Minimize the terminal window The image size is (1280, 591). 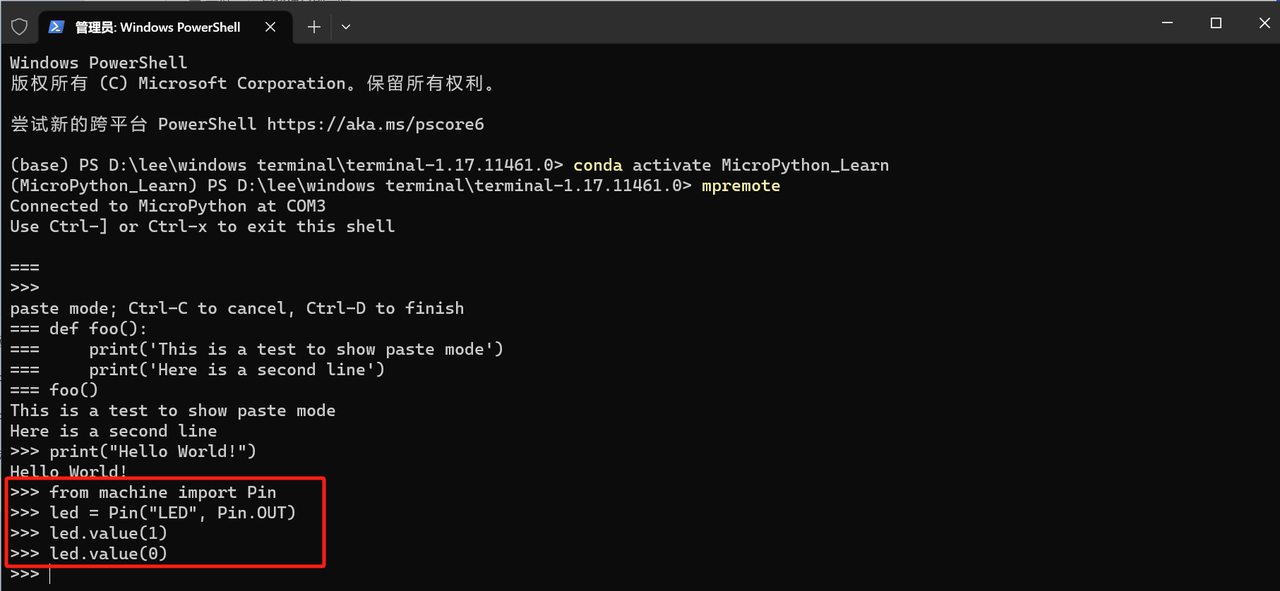point(1166,22)
